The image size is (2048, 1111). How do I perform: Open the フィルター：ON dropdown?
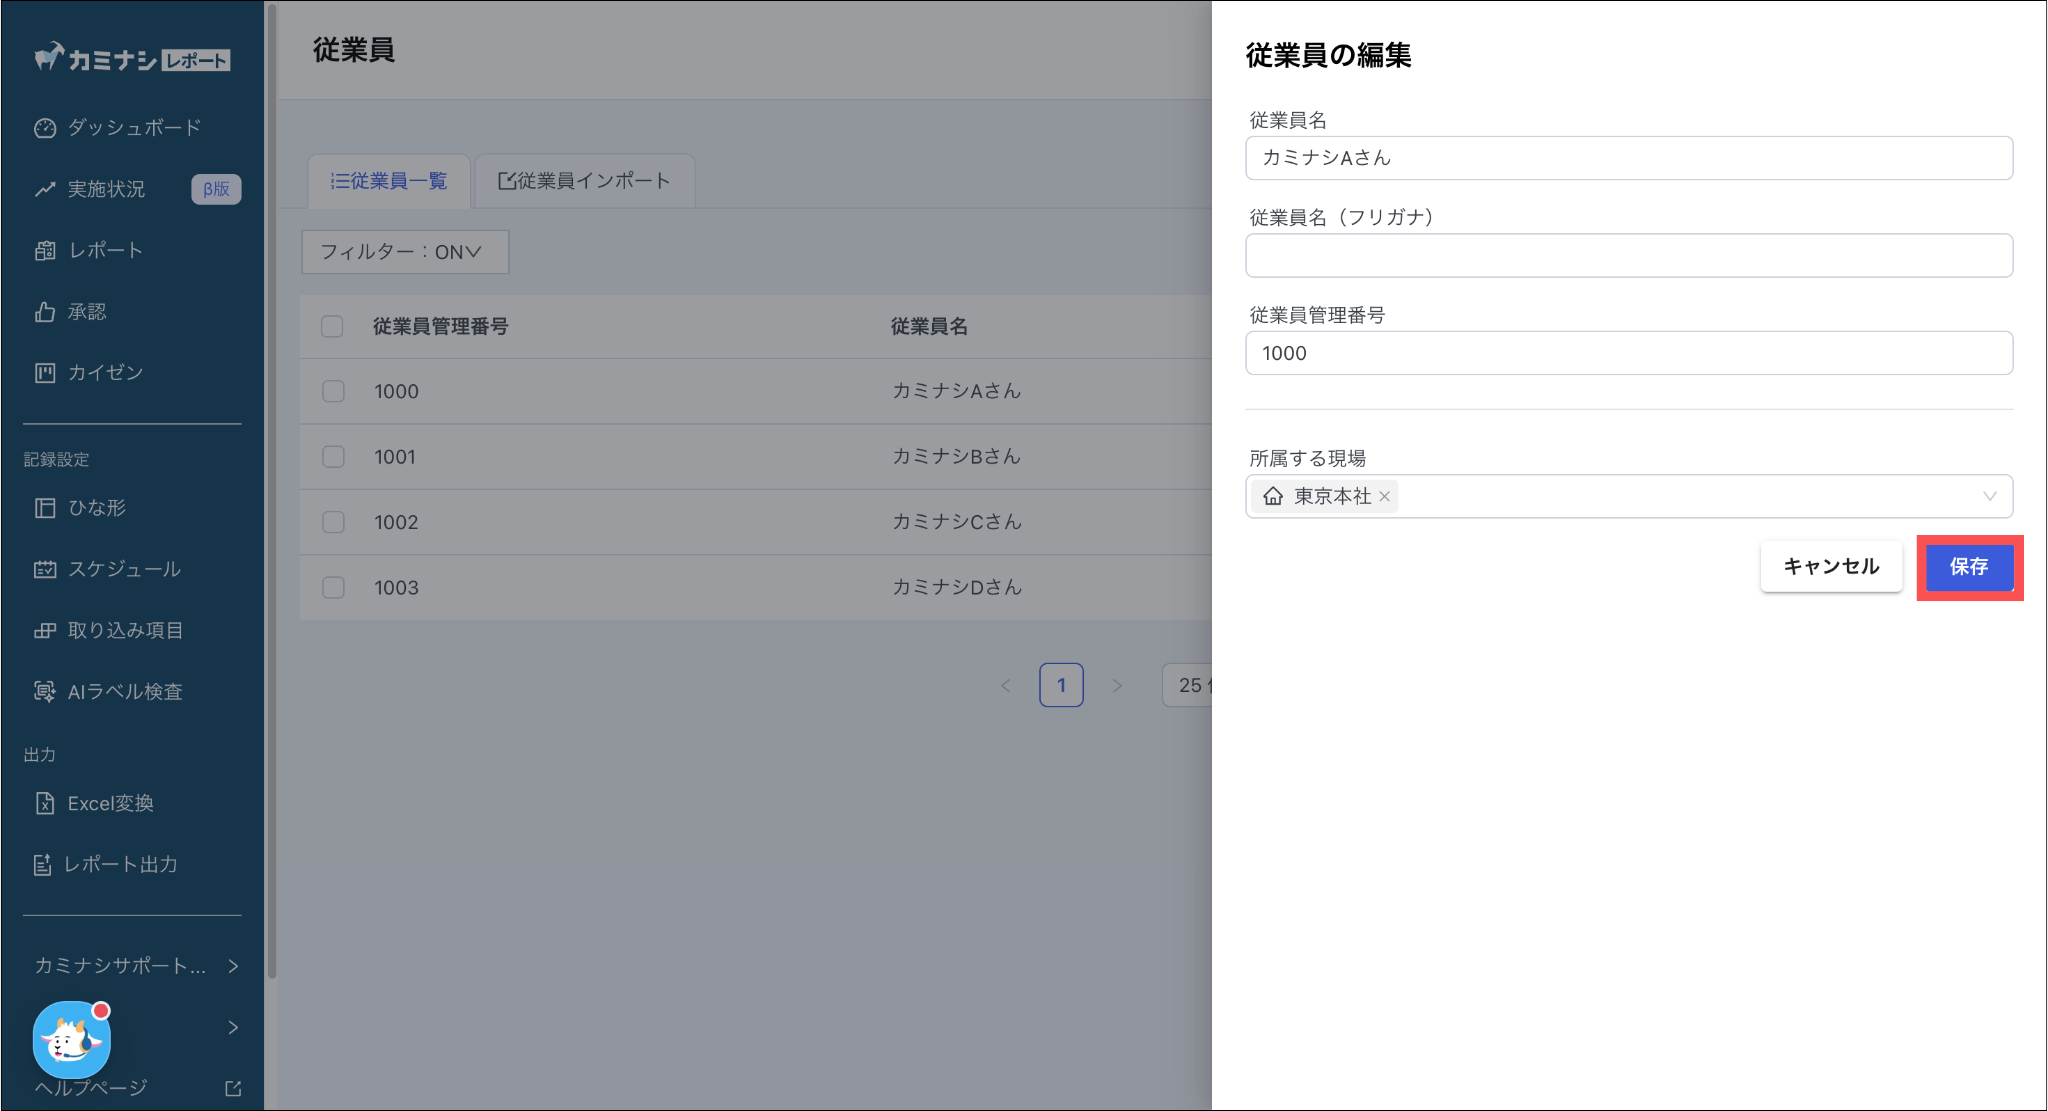tap(405, 252)
